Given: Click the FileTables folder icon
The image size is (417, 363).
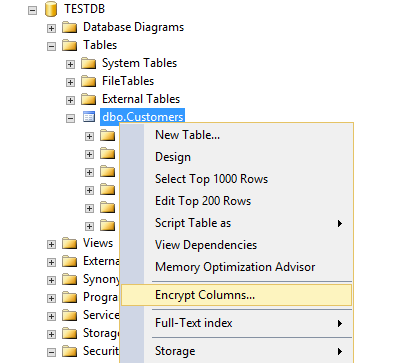Looking at the screenshot, I should (x=88, y=81).
